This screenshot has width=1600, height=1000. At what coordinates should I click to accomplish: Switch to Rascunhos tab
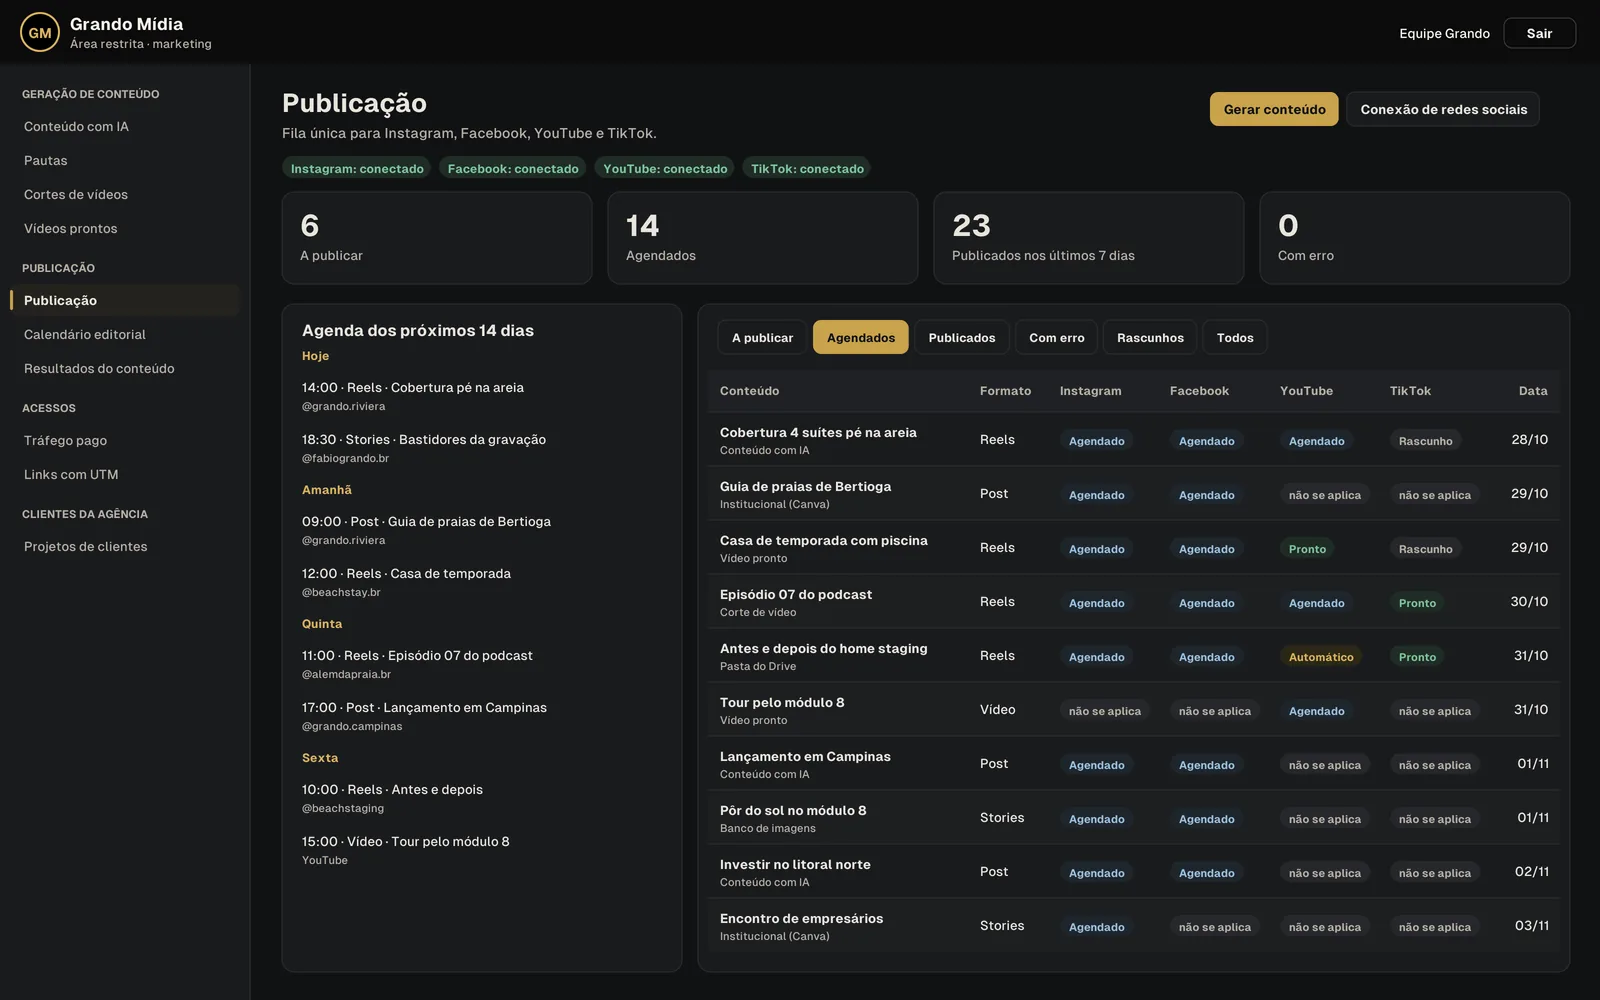(x=1150, y=338)
